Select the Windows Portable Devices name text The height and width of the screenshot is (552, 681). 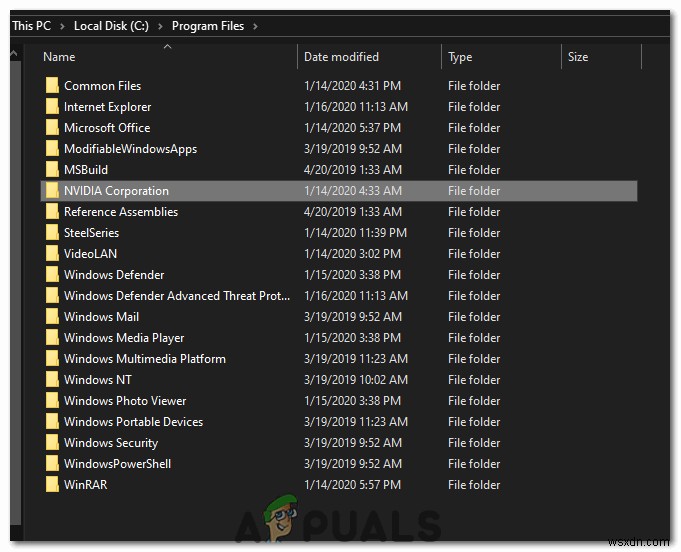pyautogui.click(x=133, y=422)
